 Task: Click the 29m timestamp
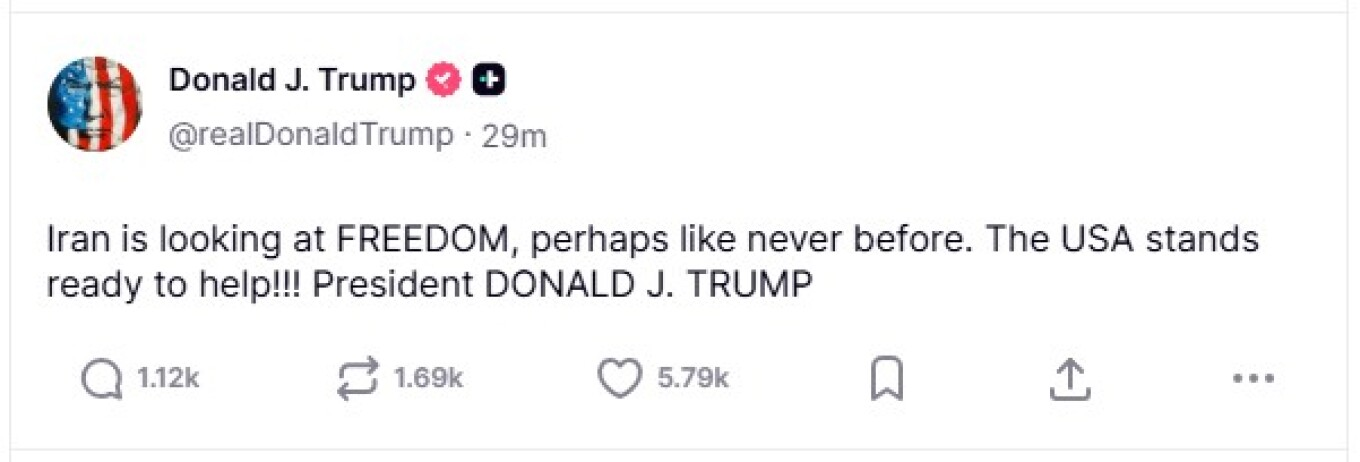[514, 136]
